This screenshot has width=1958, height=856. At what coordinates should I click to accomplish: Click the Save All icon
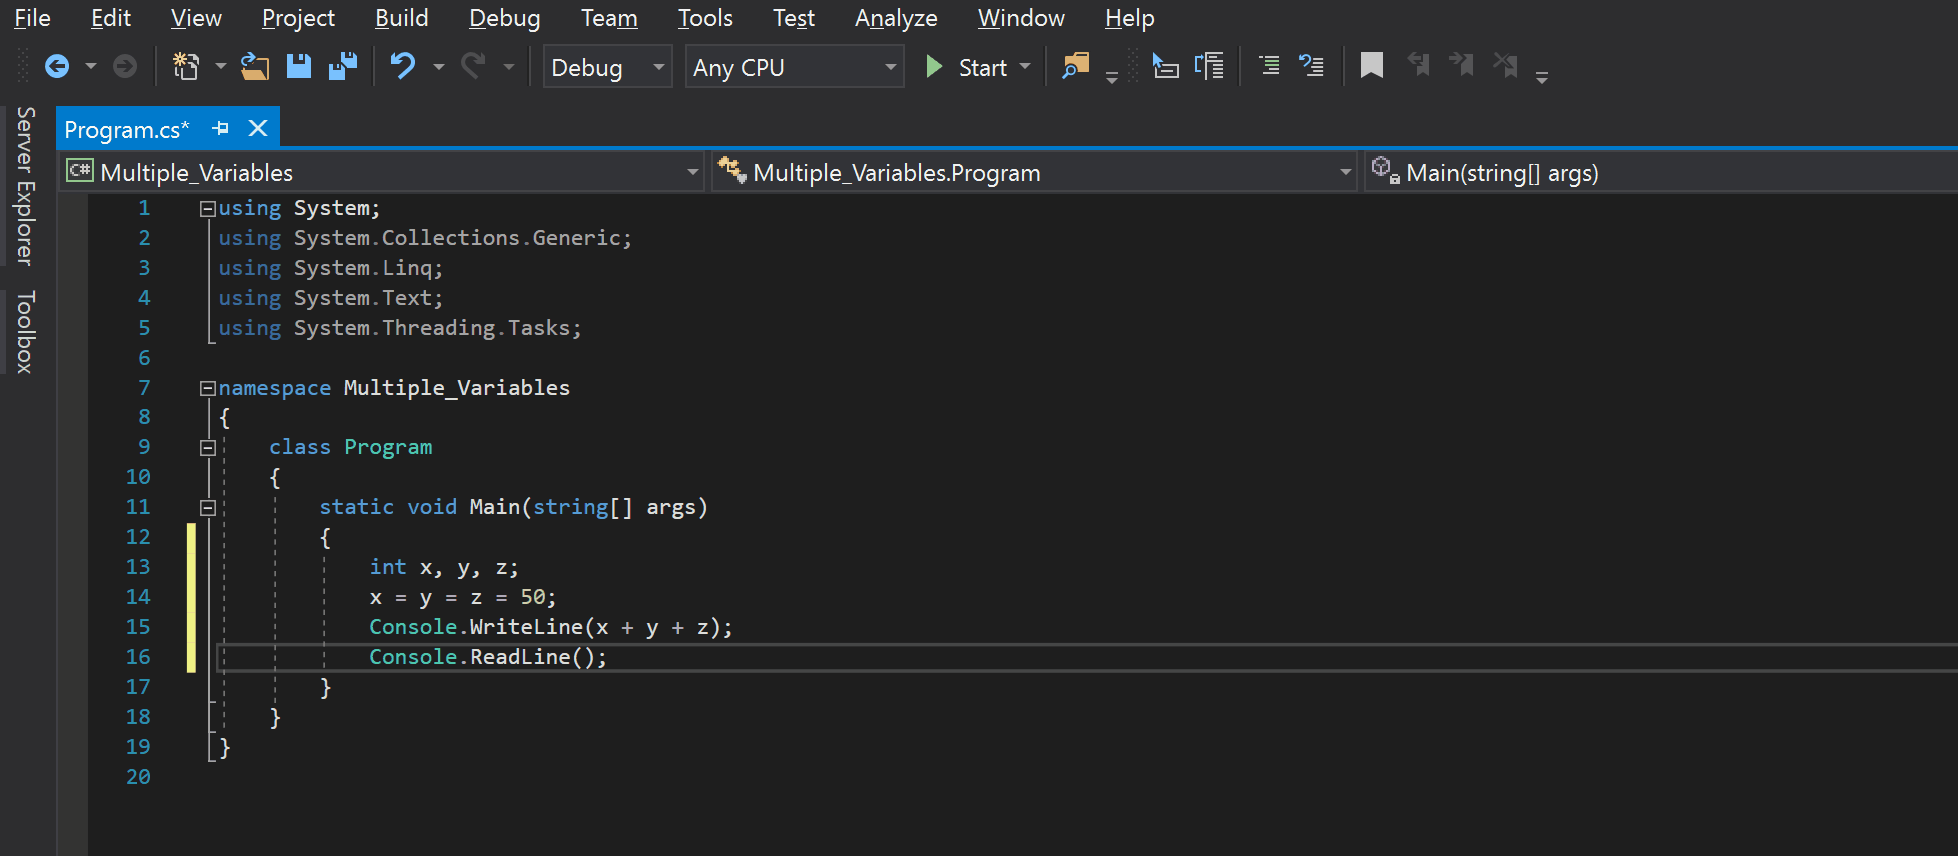click(343, 67)
